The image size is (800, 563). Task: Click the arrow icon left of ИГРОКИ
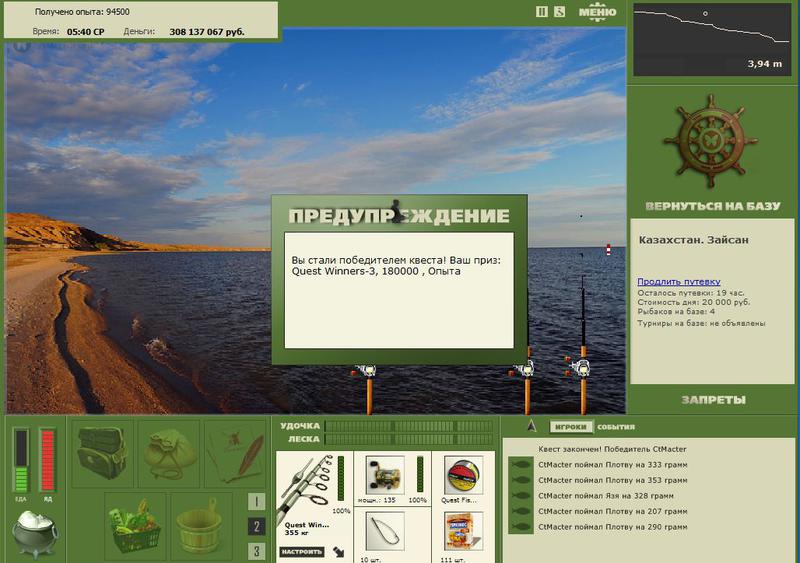tap(532, 426)
